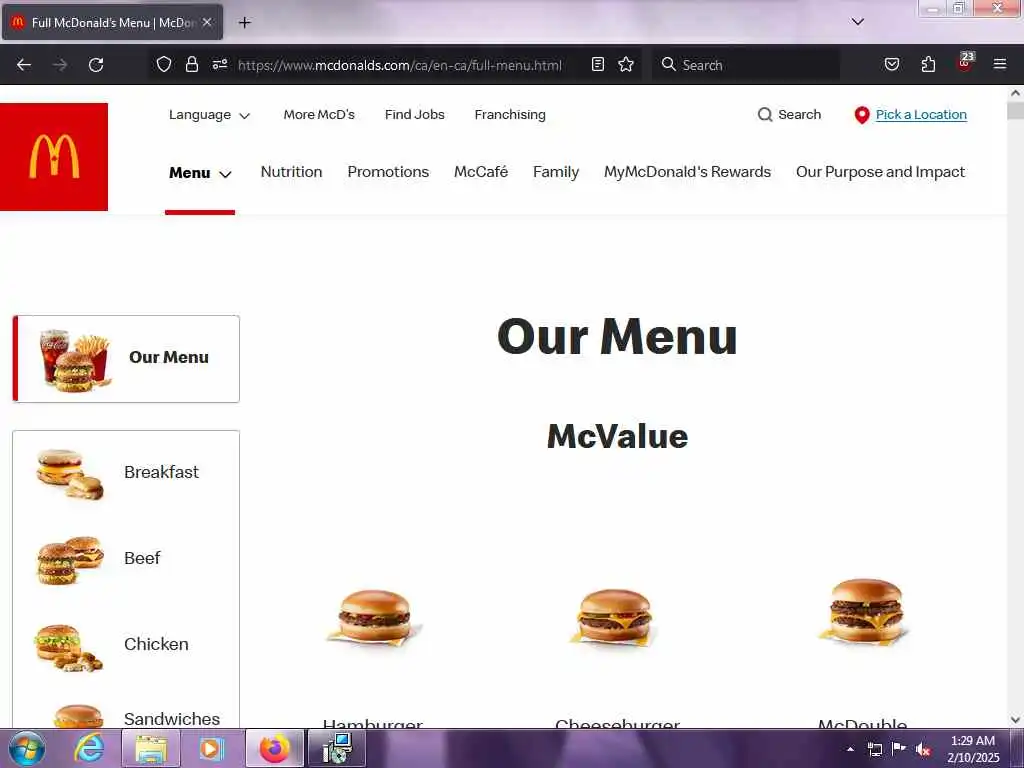This screenshot has width=1024, height=768.
Task: Launch Internet Explorer from the taskbar
Action: (x=89, y=748)
